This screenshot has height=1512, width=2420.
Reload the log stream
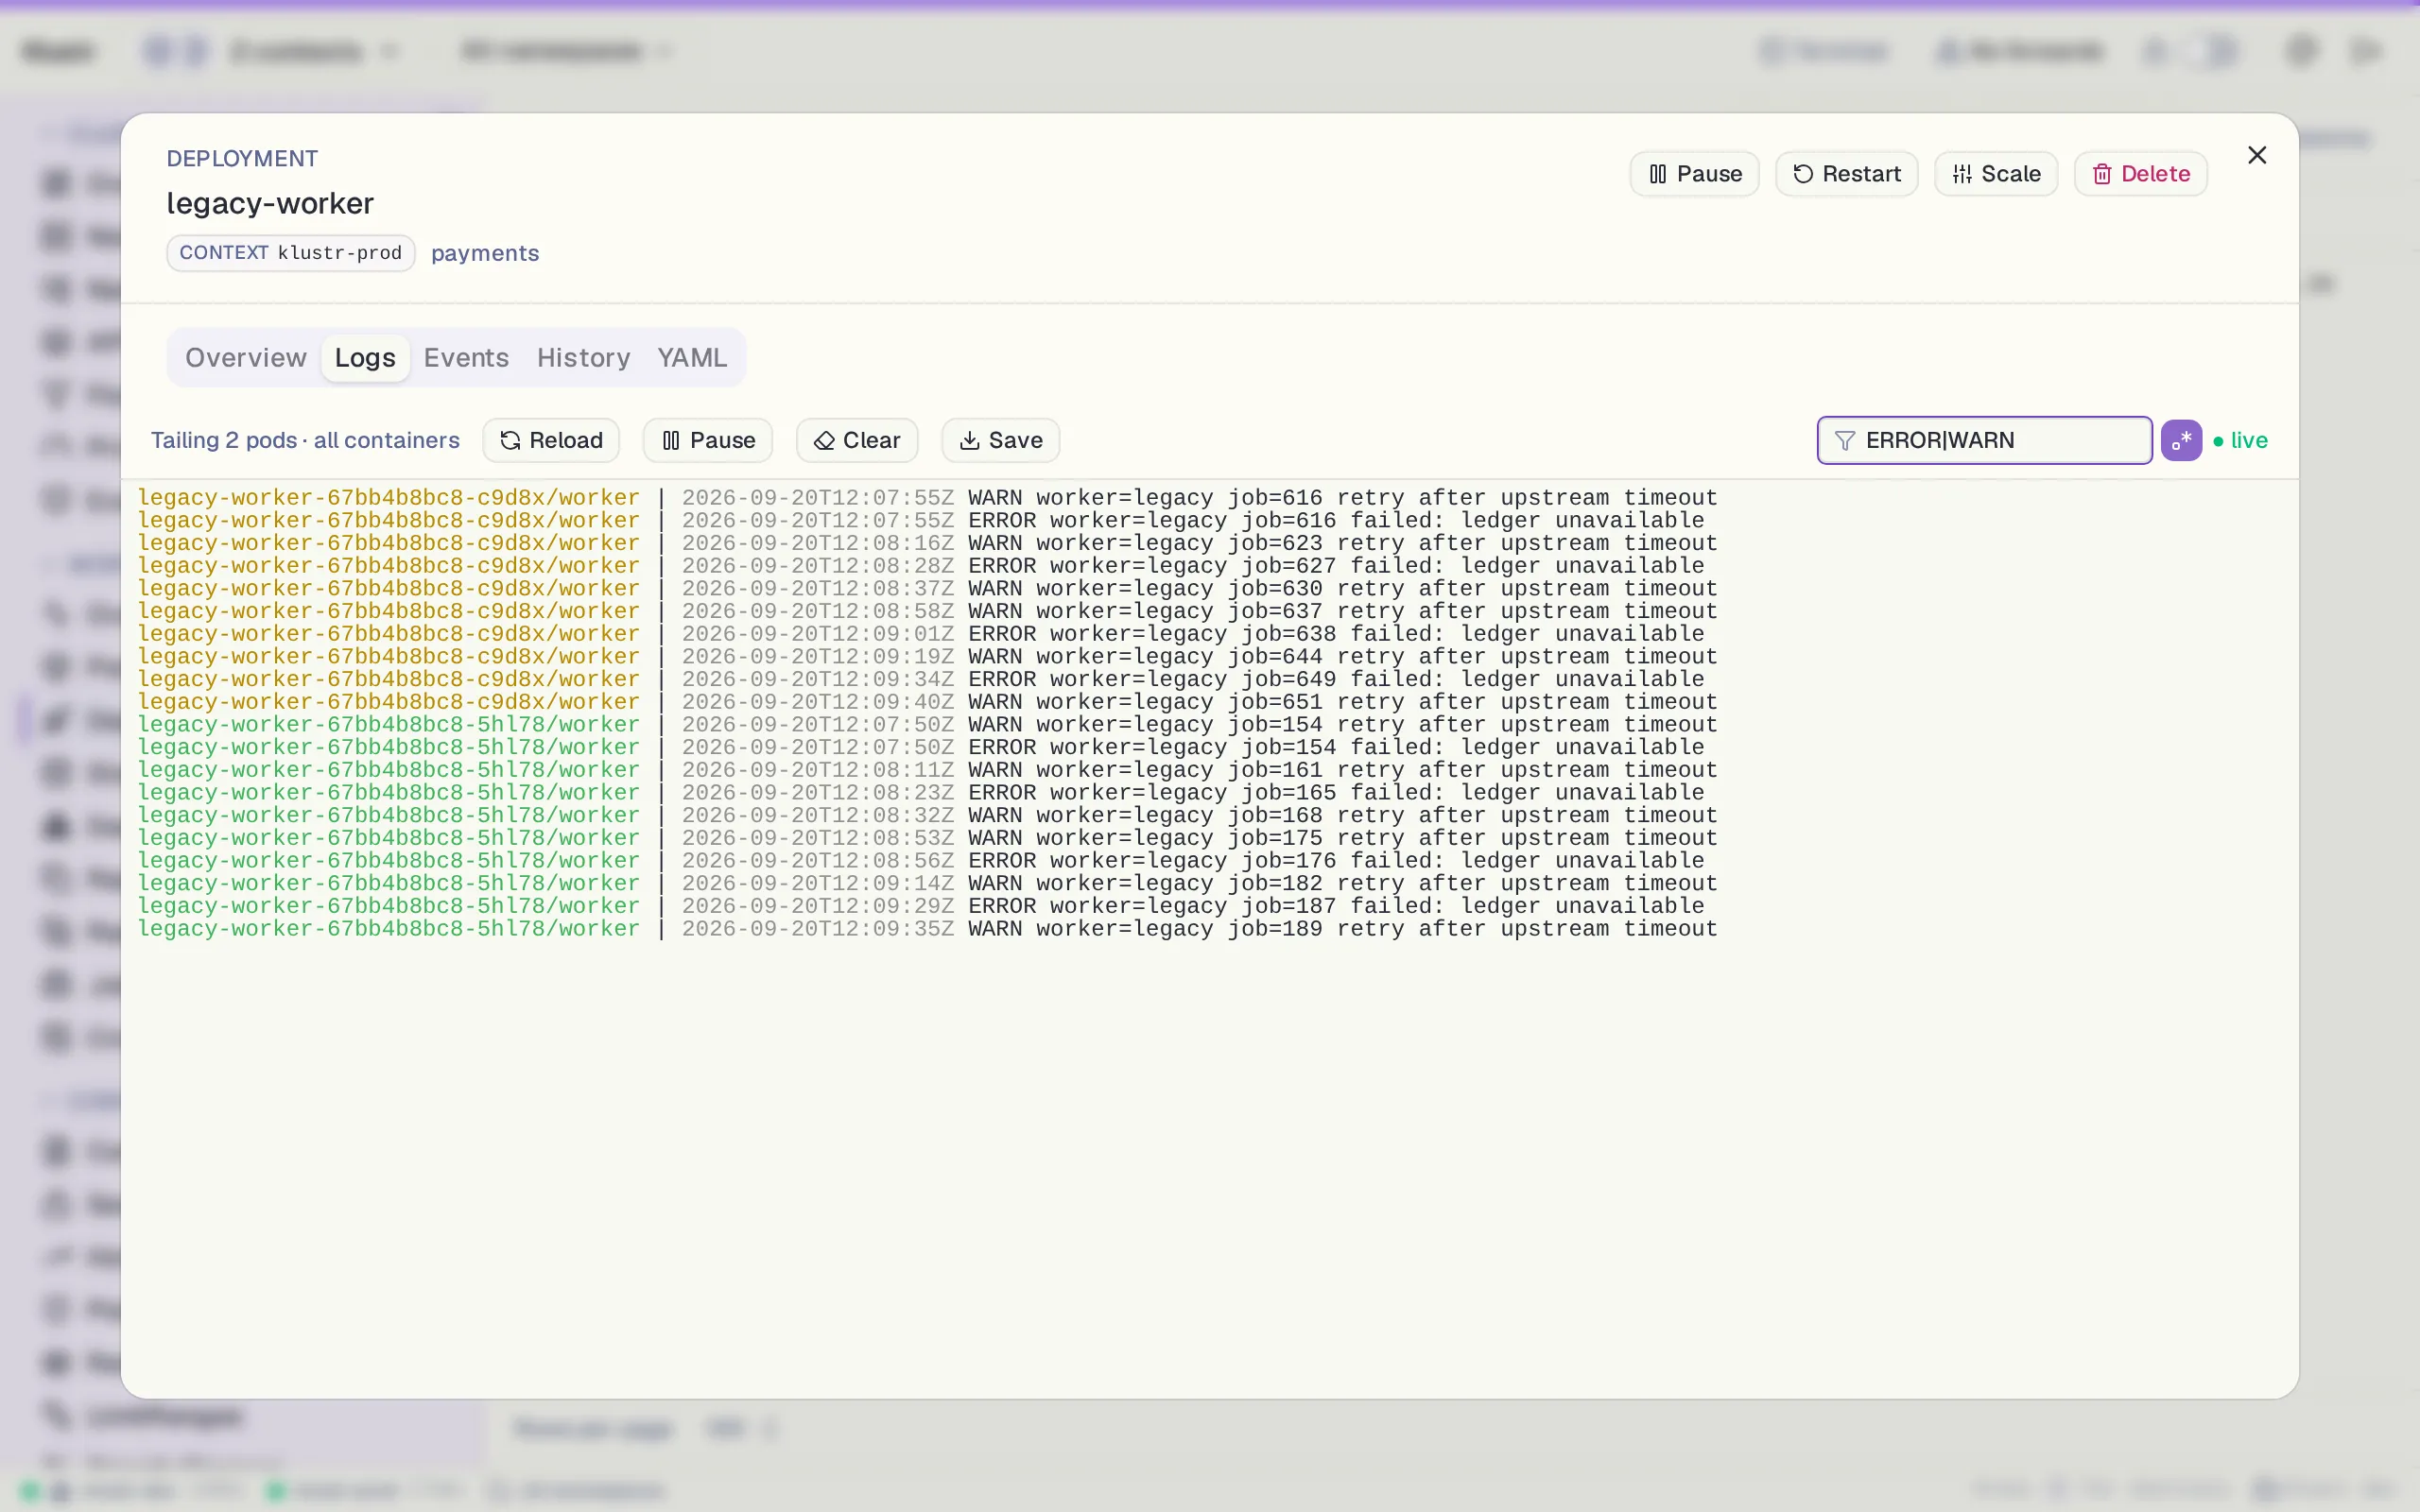pos(551,440)
